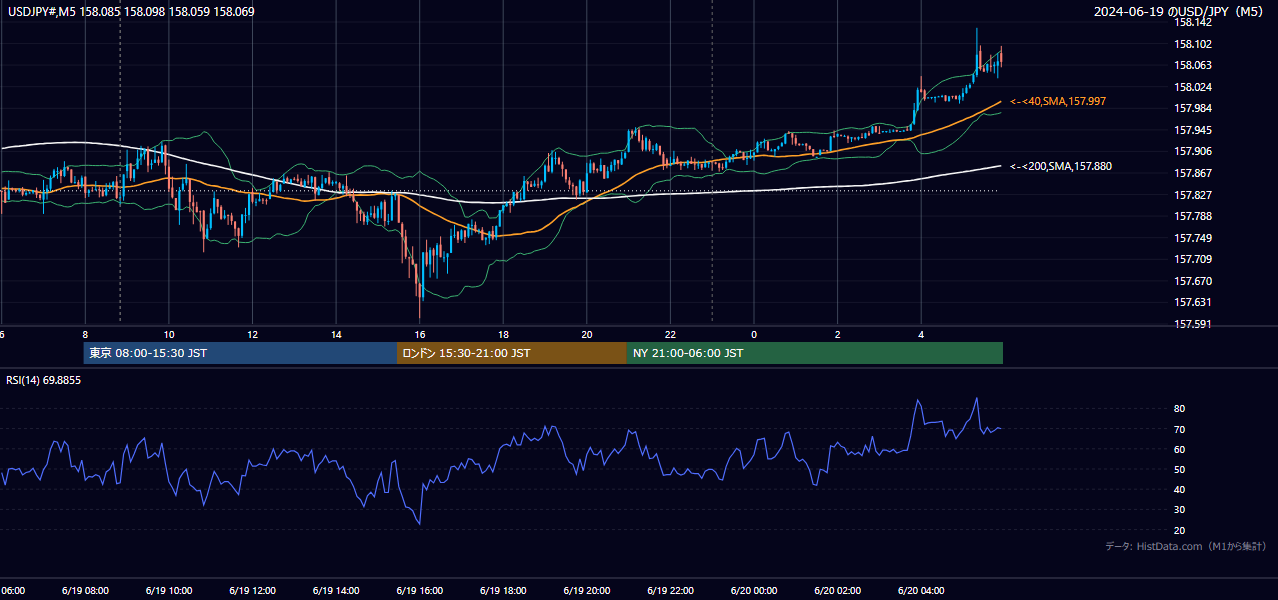Viewport: 1278px width, 600px height.
Task: Click price axis label 157.984
Action: pos(1193,109)
